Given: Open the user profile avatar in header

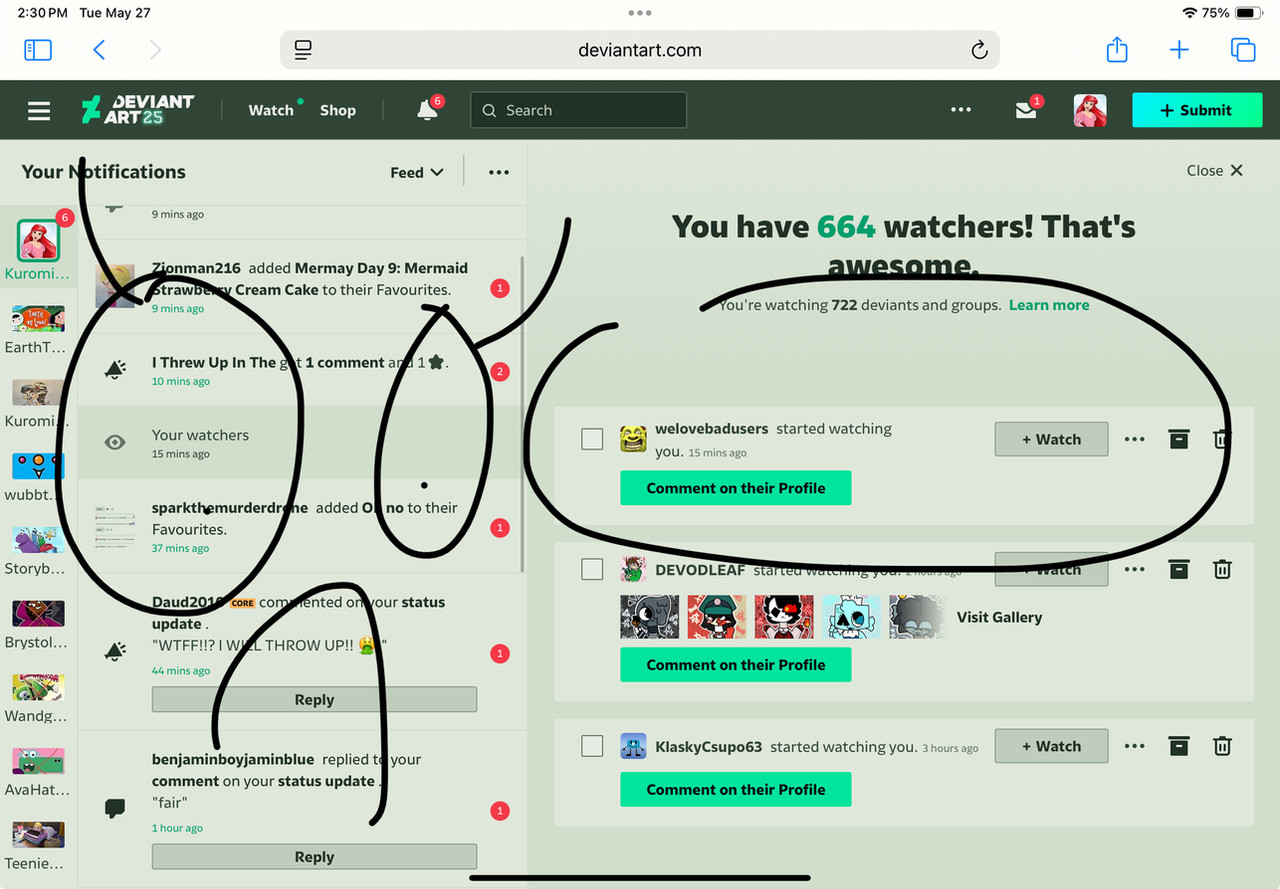Looking at the screenshot, I should point(1090,110).
